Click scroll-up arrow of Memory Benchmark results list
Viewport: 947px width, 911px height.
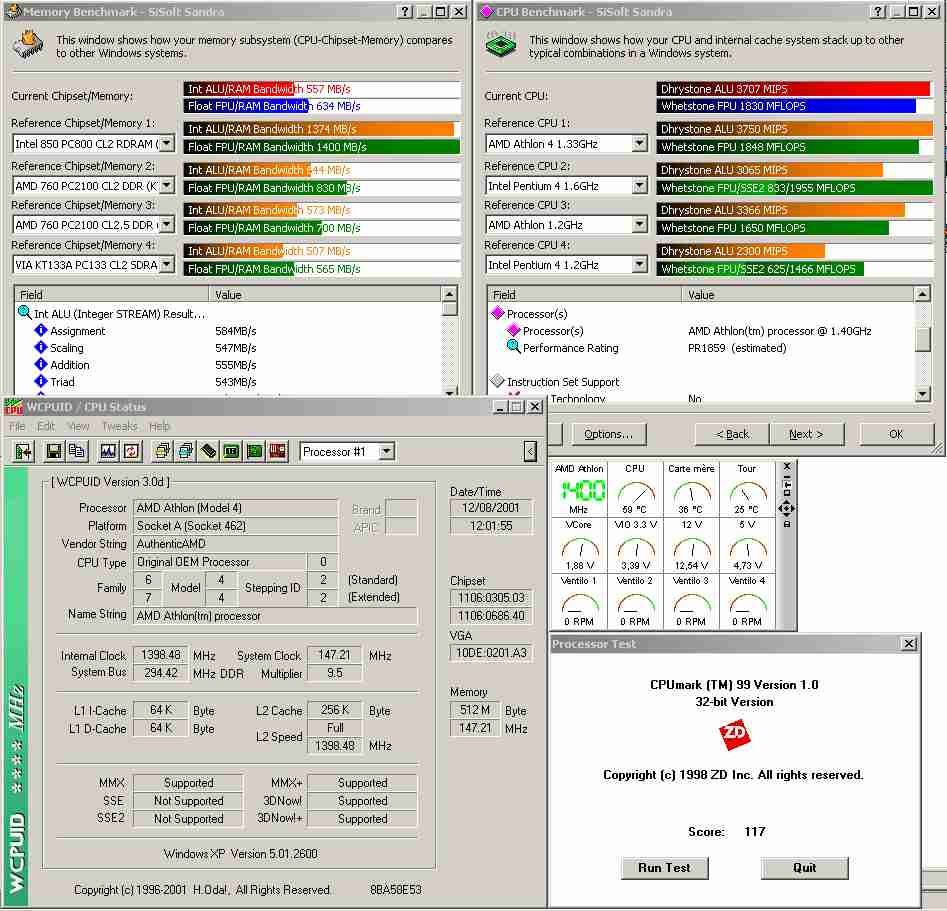click(x=449, y=294)
